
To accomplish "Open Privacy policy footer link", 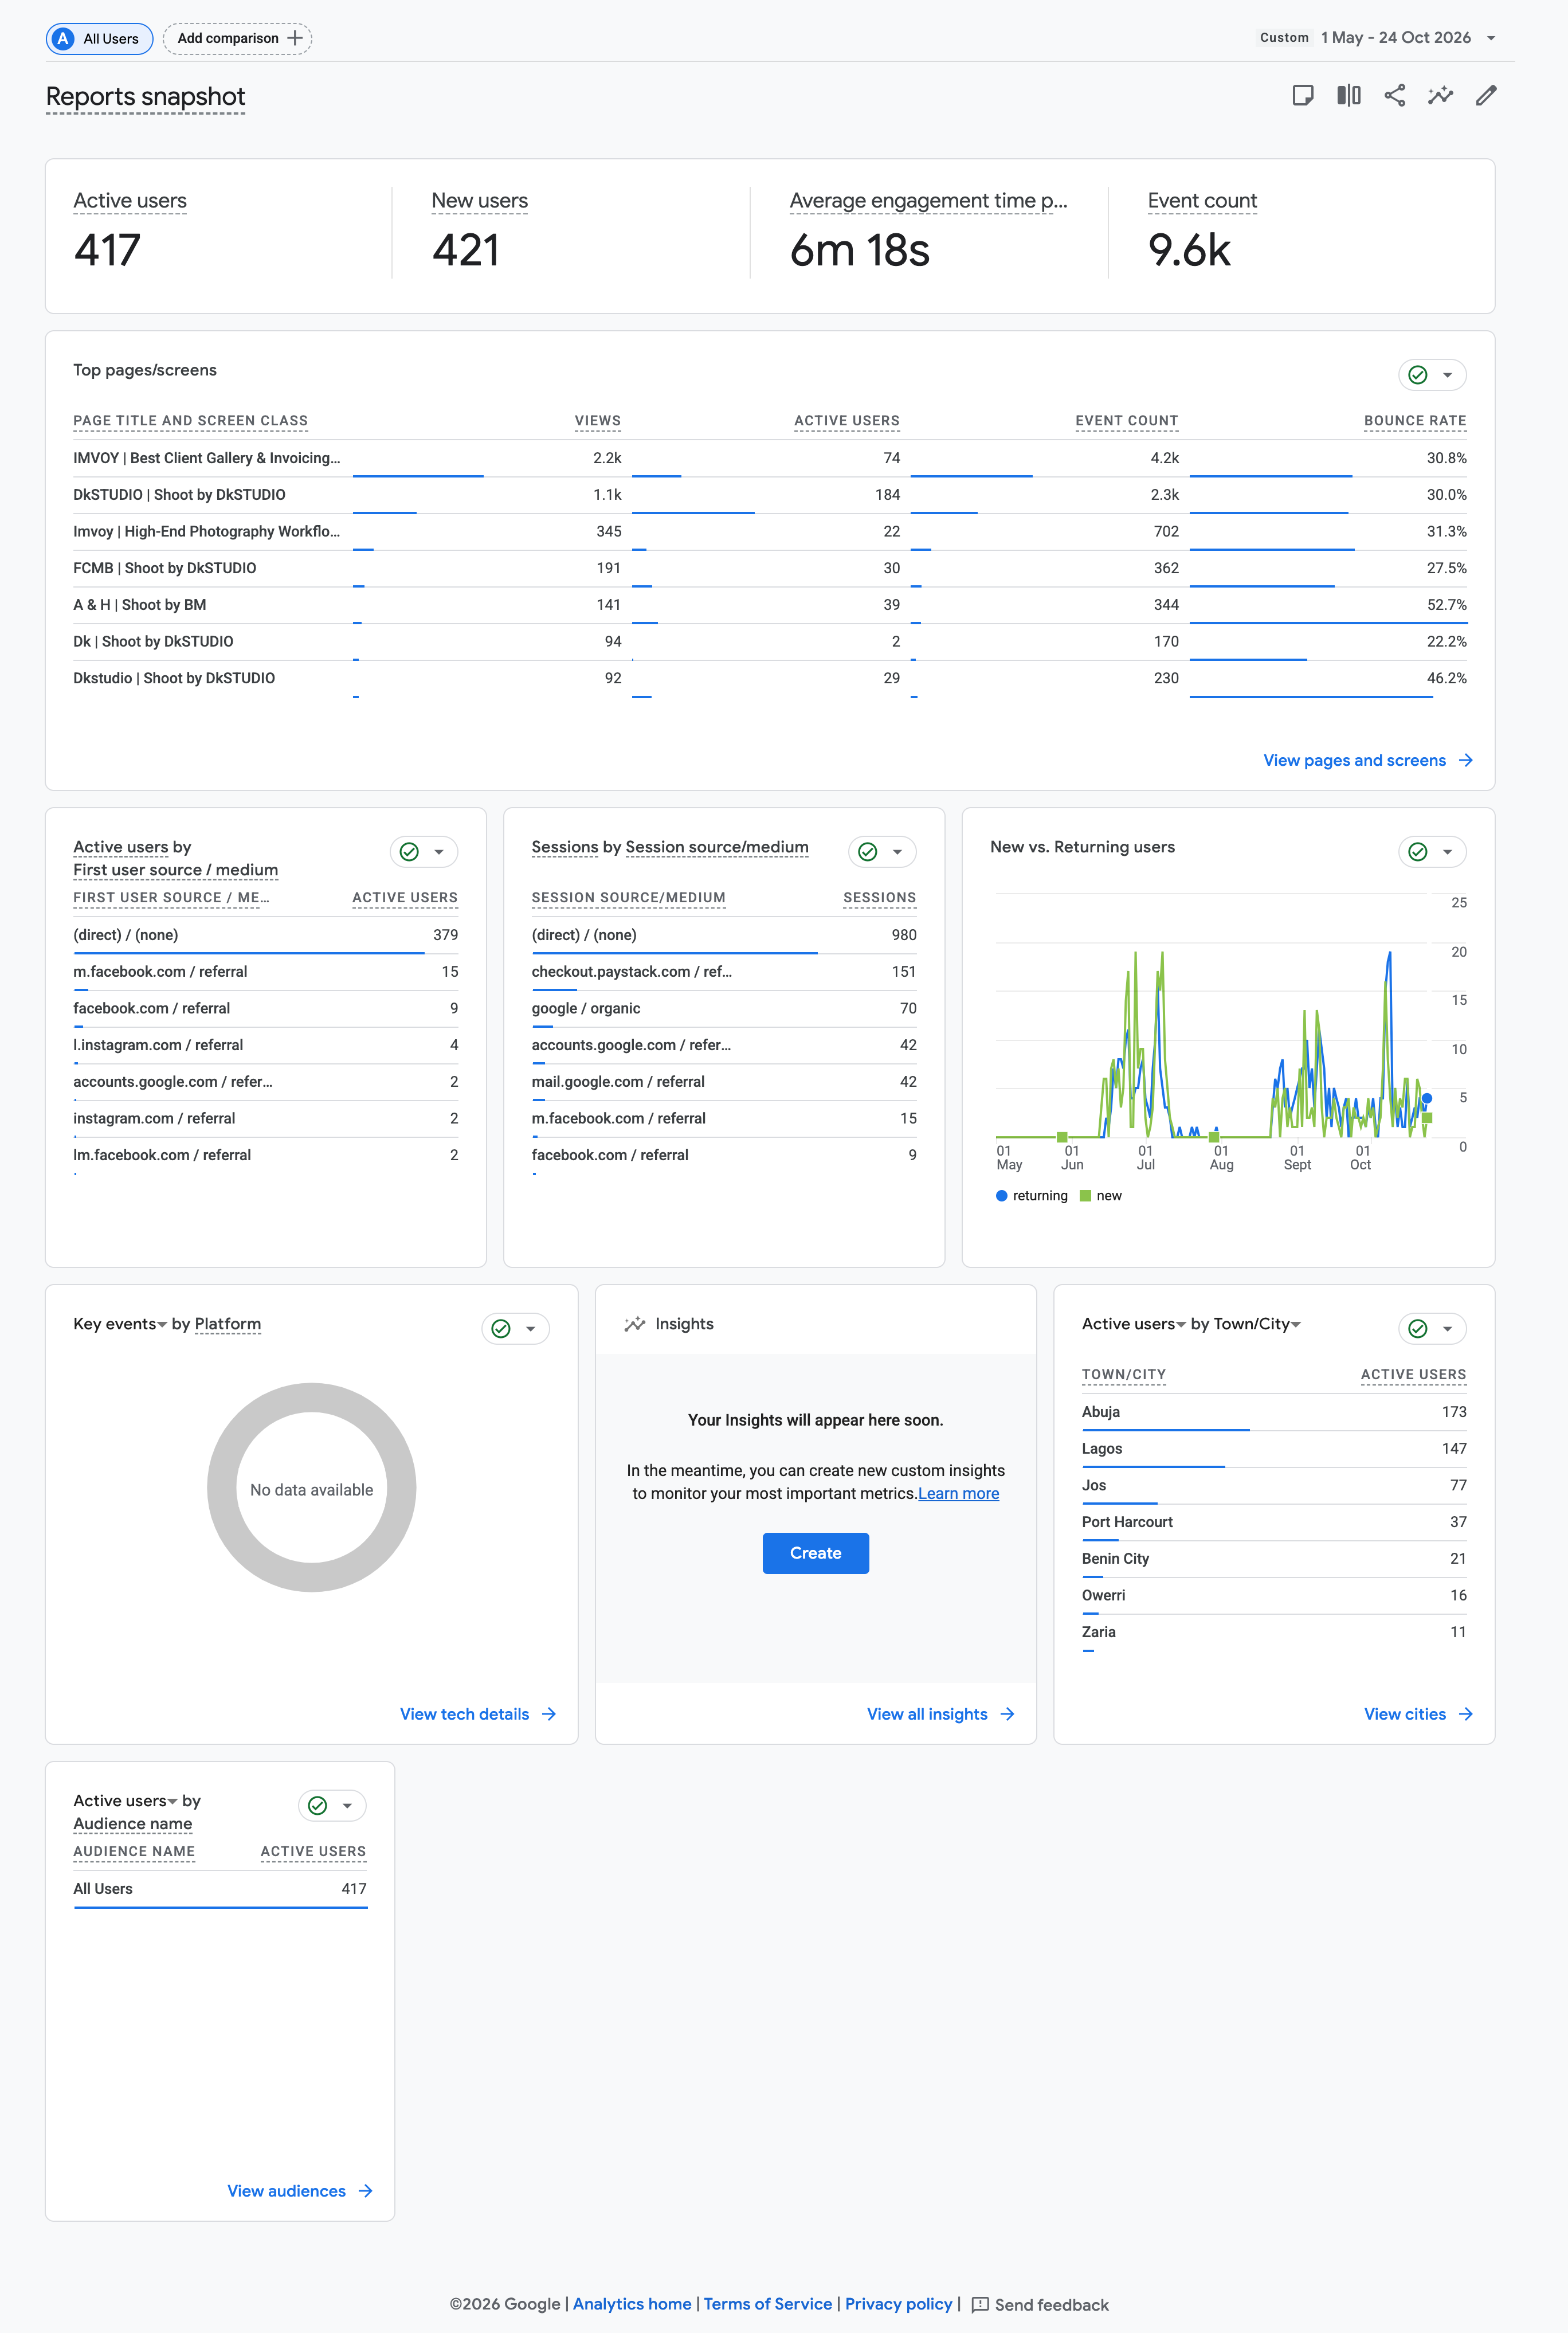I will pos(898,2305).
